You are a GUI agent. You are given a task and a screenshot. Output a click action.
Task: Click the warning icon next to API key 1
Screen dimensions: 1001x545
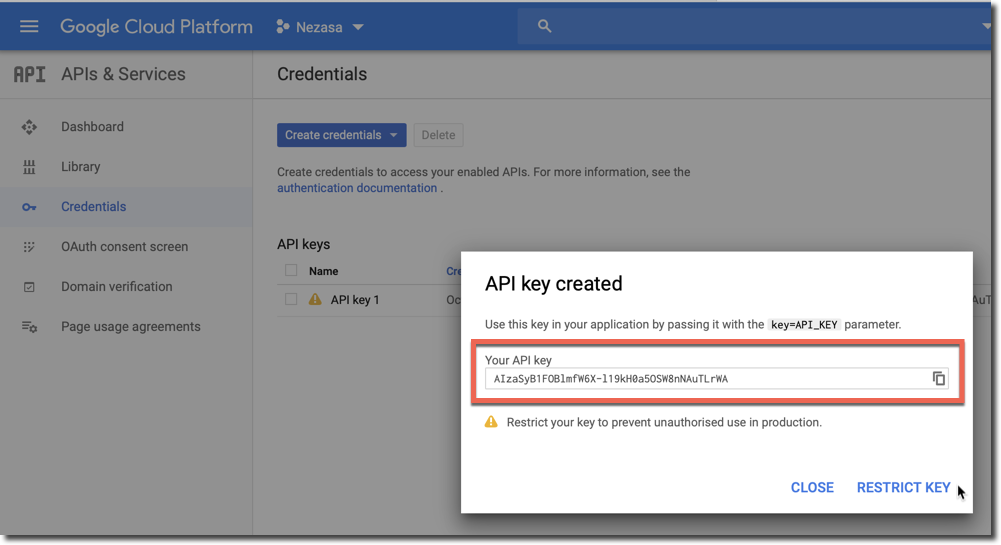[315, 299]
